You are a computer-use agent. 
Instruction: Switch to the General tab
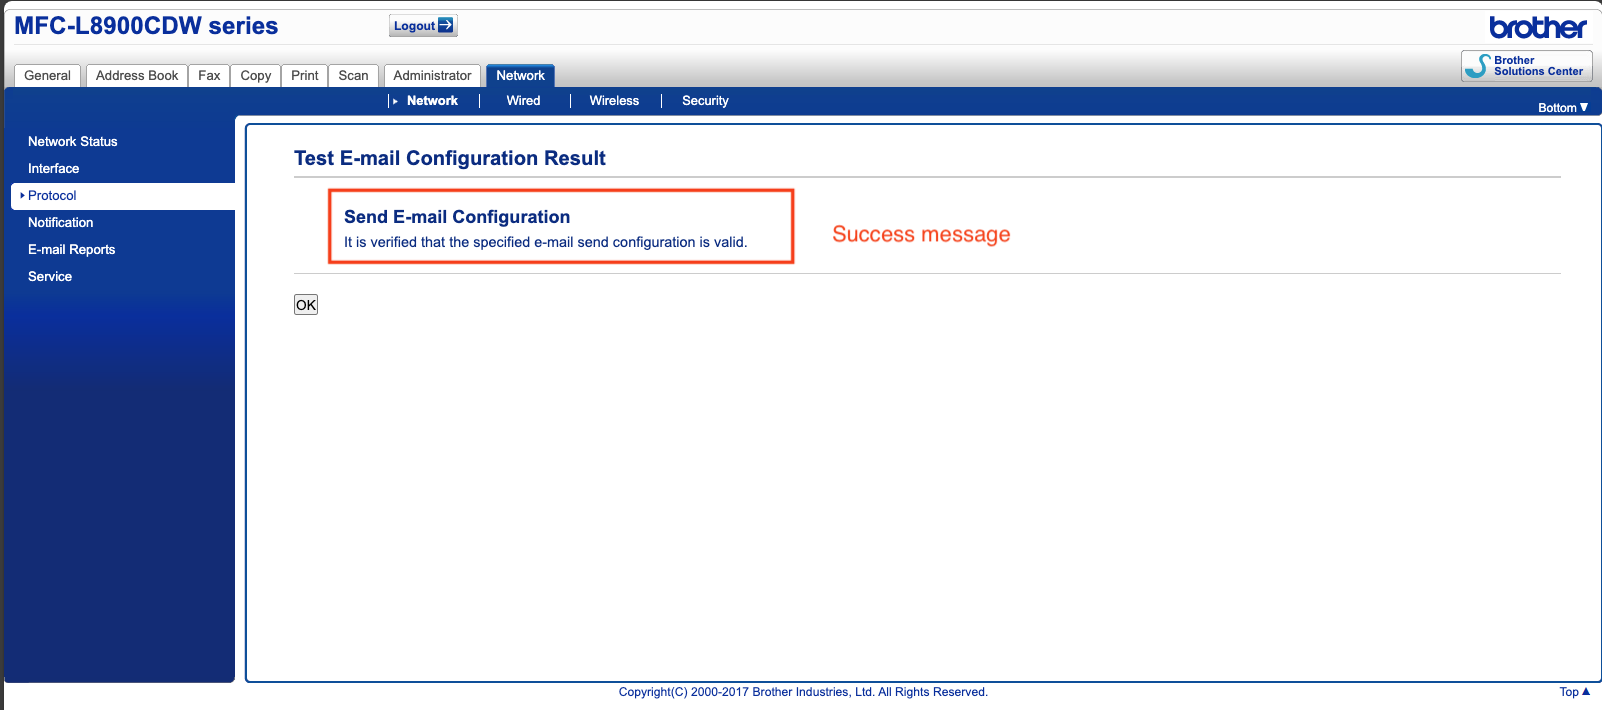[47, 76]
